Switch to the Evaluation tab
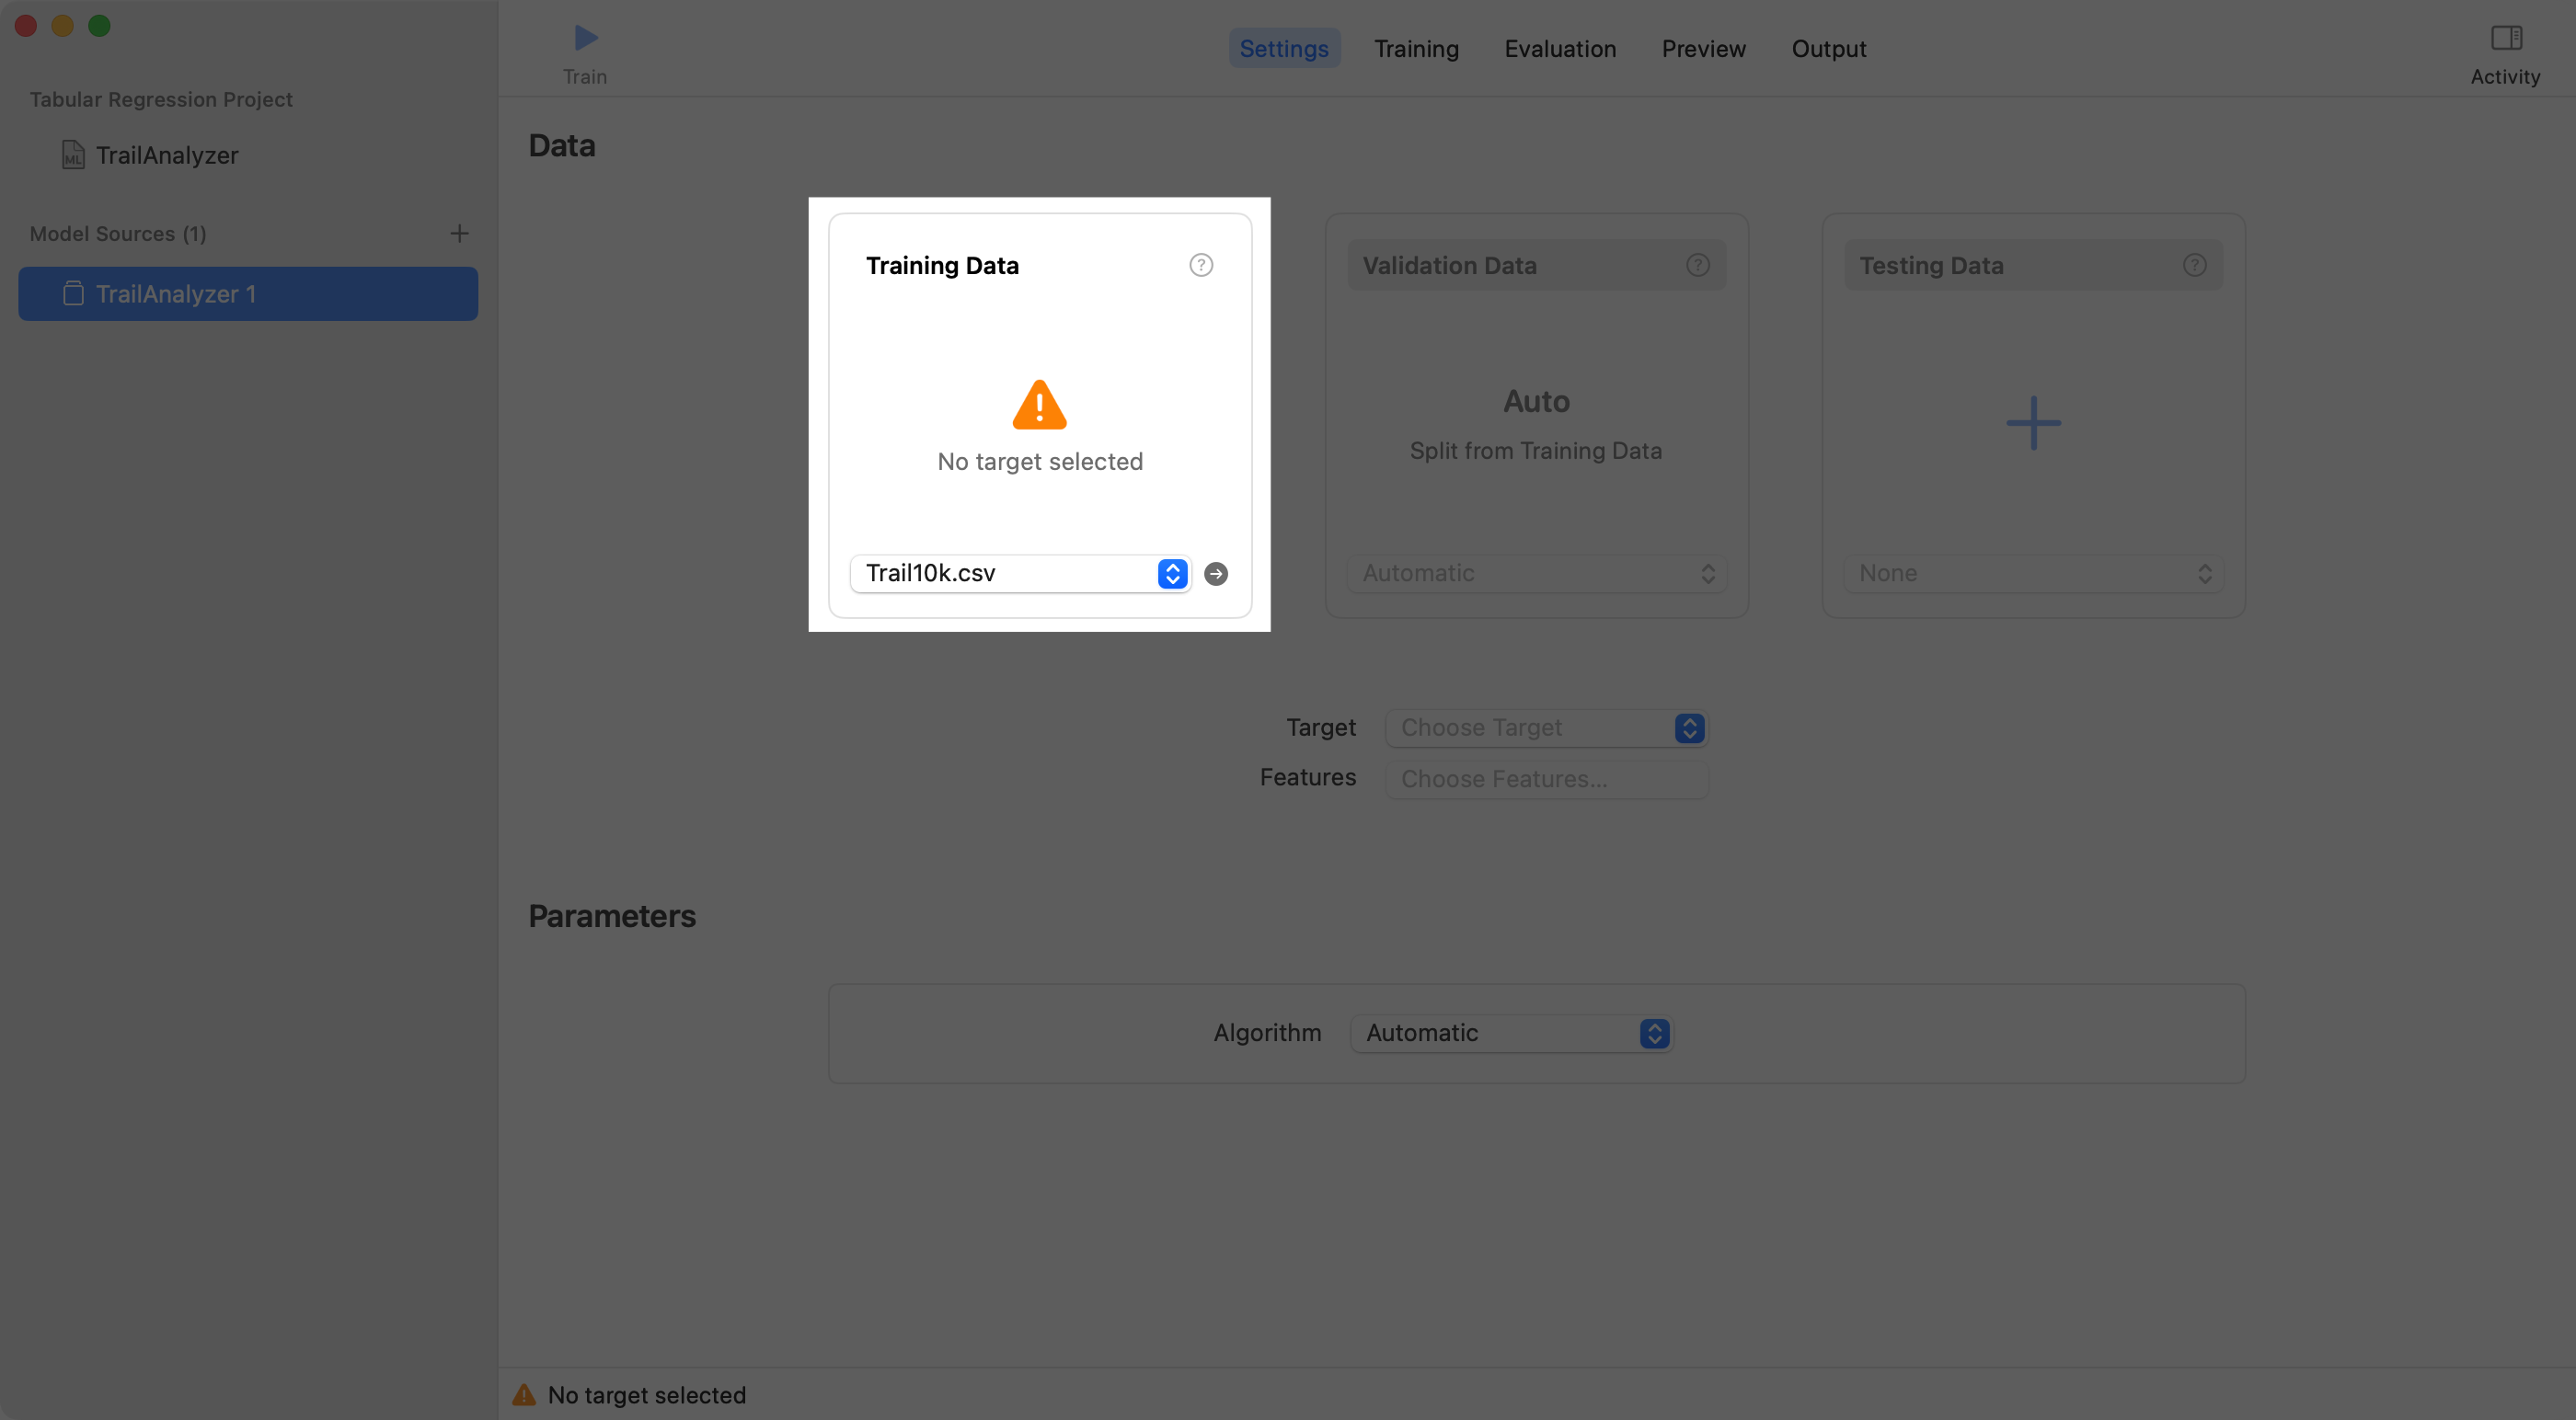Viewport: 2576px width, 1420px height. pyautogui.click(x=1560, y=48)
